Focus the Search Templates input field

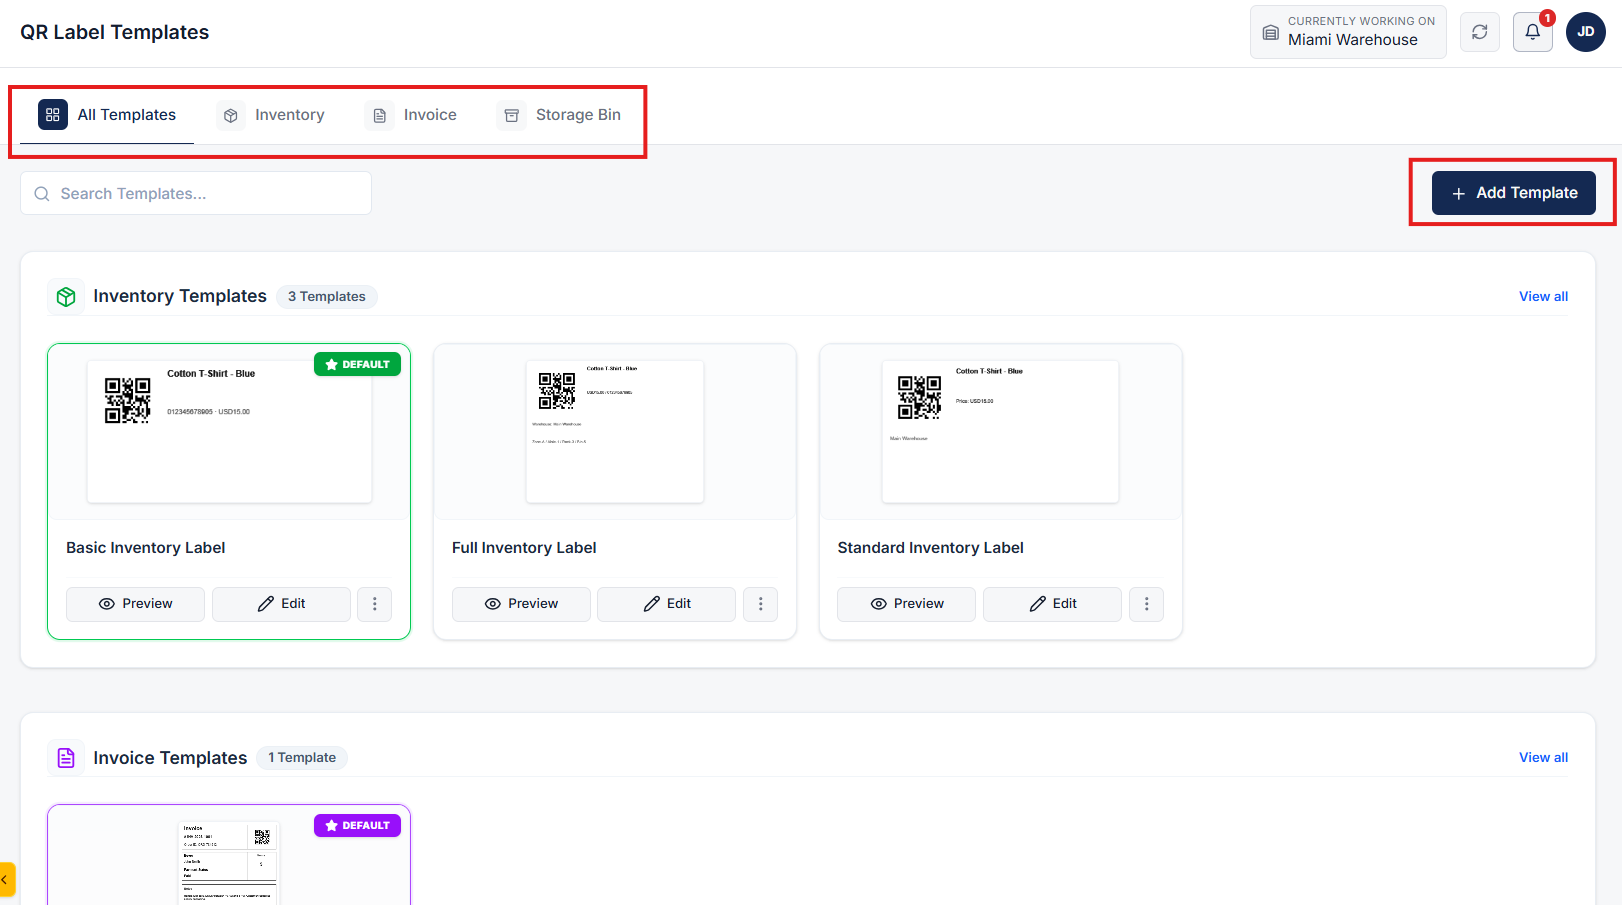[x=196, y=193]
